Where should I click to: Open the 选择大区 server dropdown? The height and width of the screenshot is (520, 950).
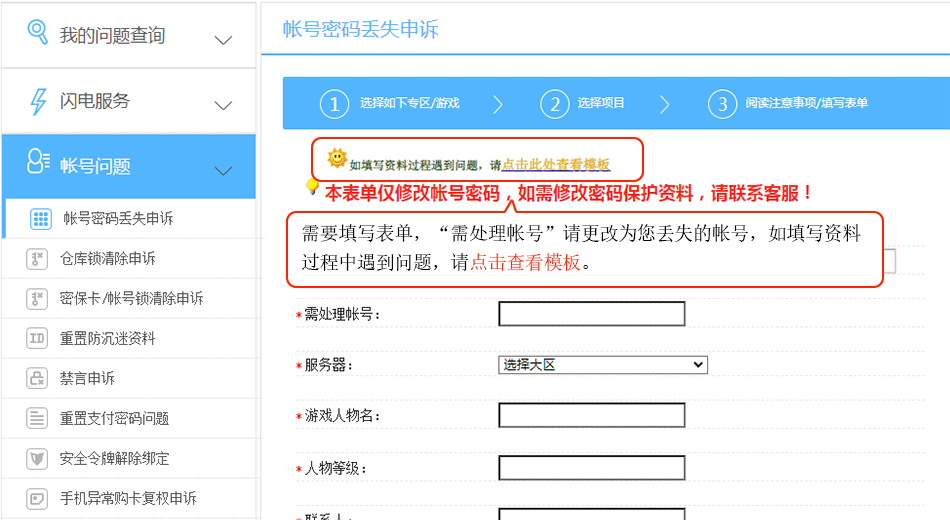coord(603,365)
